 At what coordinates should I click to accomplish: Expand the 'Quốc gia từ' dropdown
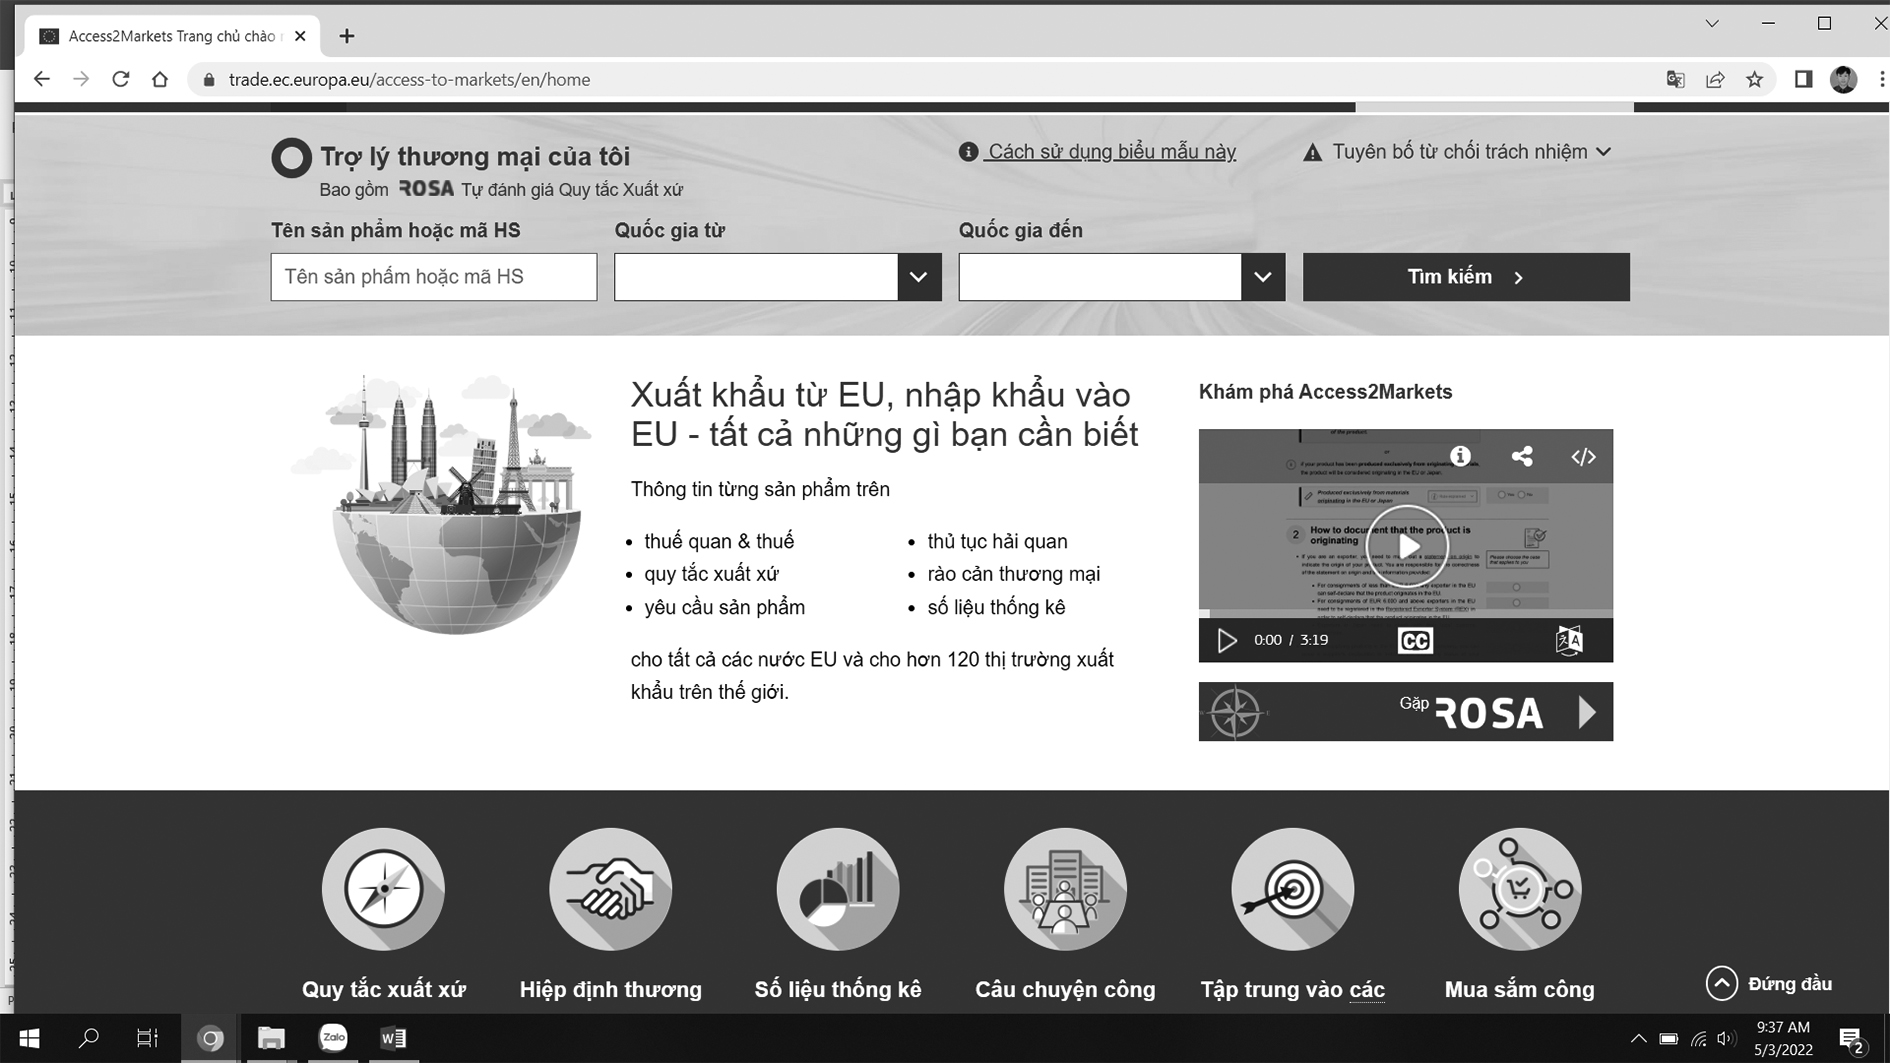click(x=918, y=277)
